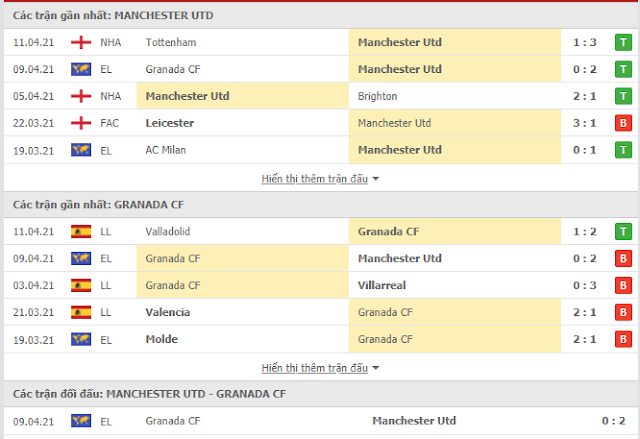Click Europa League icon in 19.03.21 AC Milan row
This screenshot has height=439, width=640.
pos(81,150)
